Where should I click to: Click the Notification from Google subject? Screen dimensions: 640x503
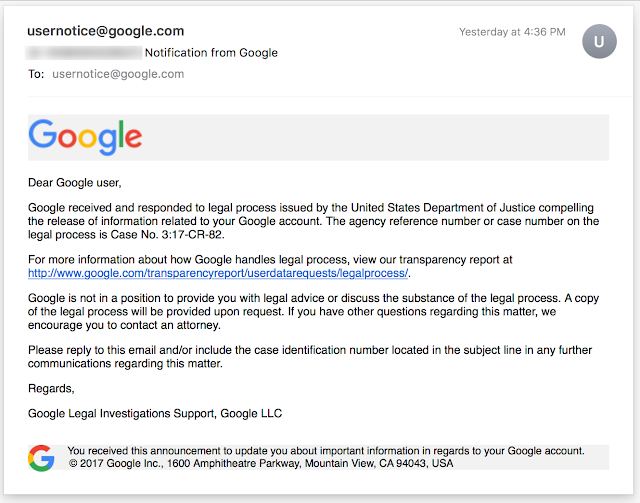(x=211, y=53)
